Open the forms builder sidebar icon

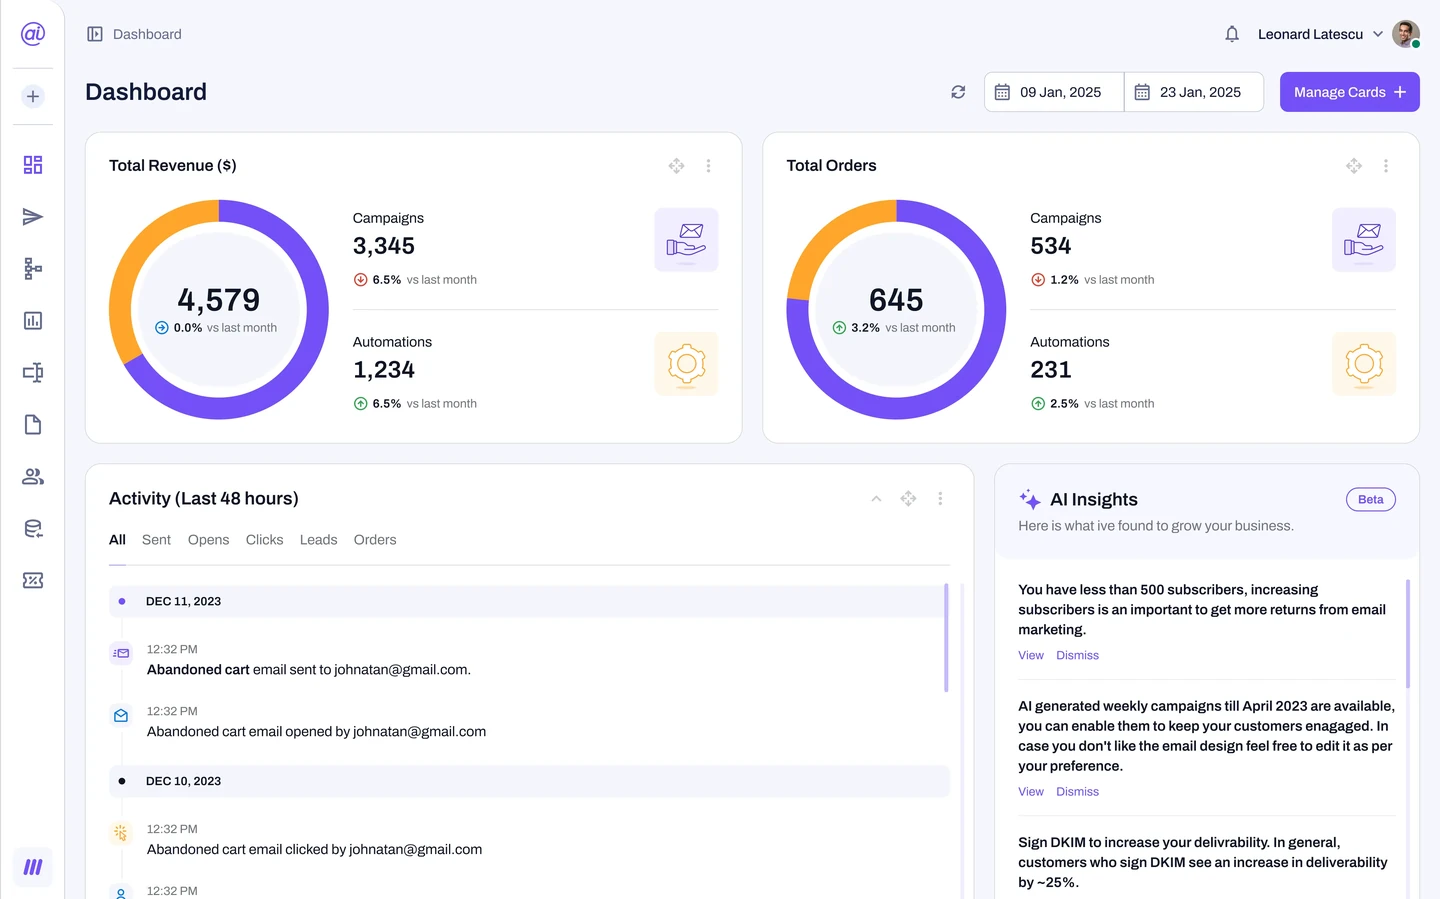tap(33, 373)
